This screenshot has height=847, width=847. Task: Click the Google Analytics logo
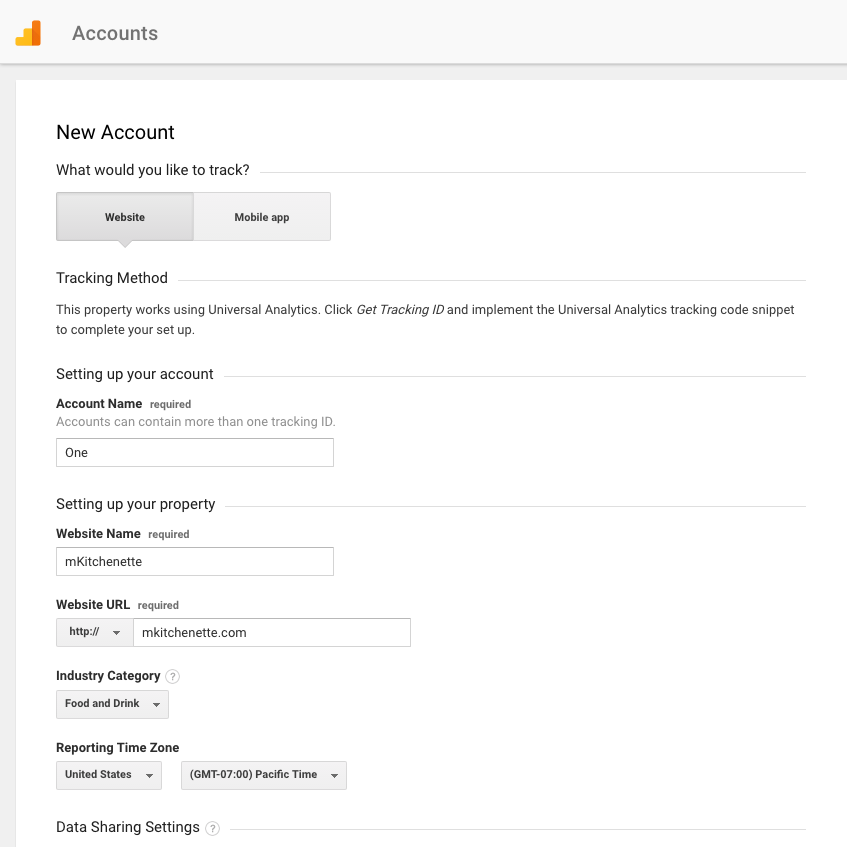[x=28, y=33]
